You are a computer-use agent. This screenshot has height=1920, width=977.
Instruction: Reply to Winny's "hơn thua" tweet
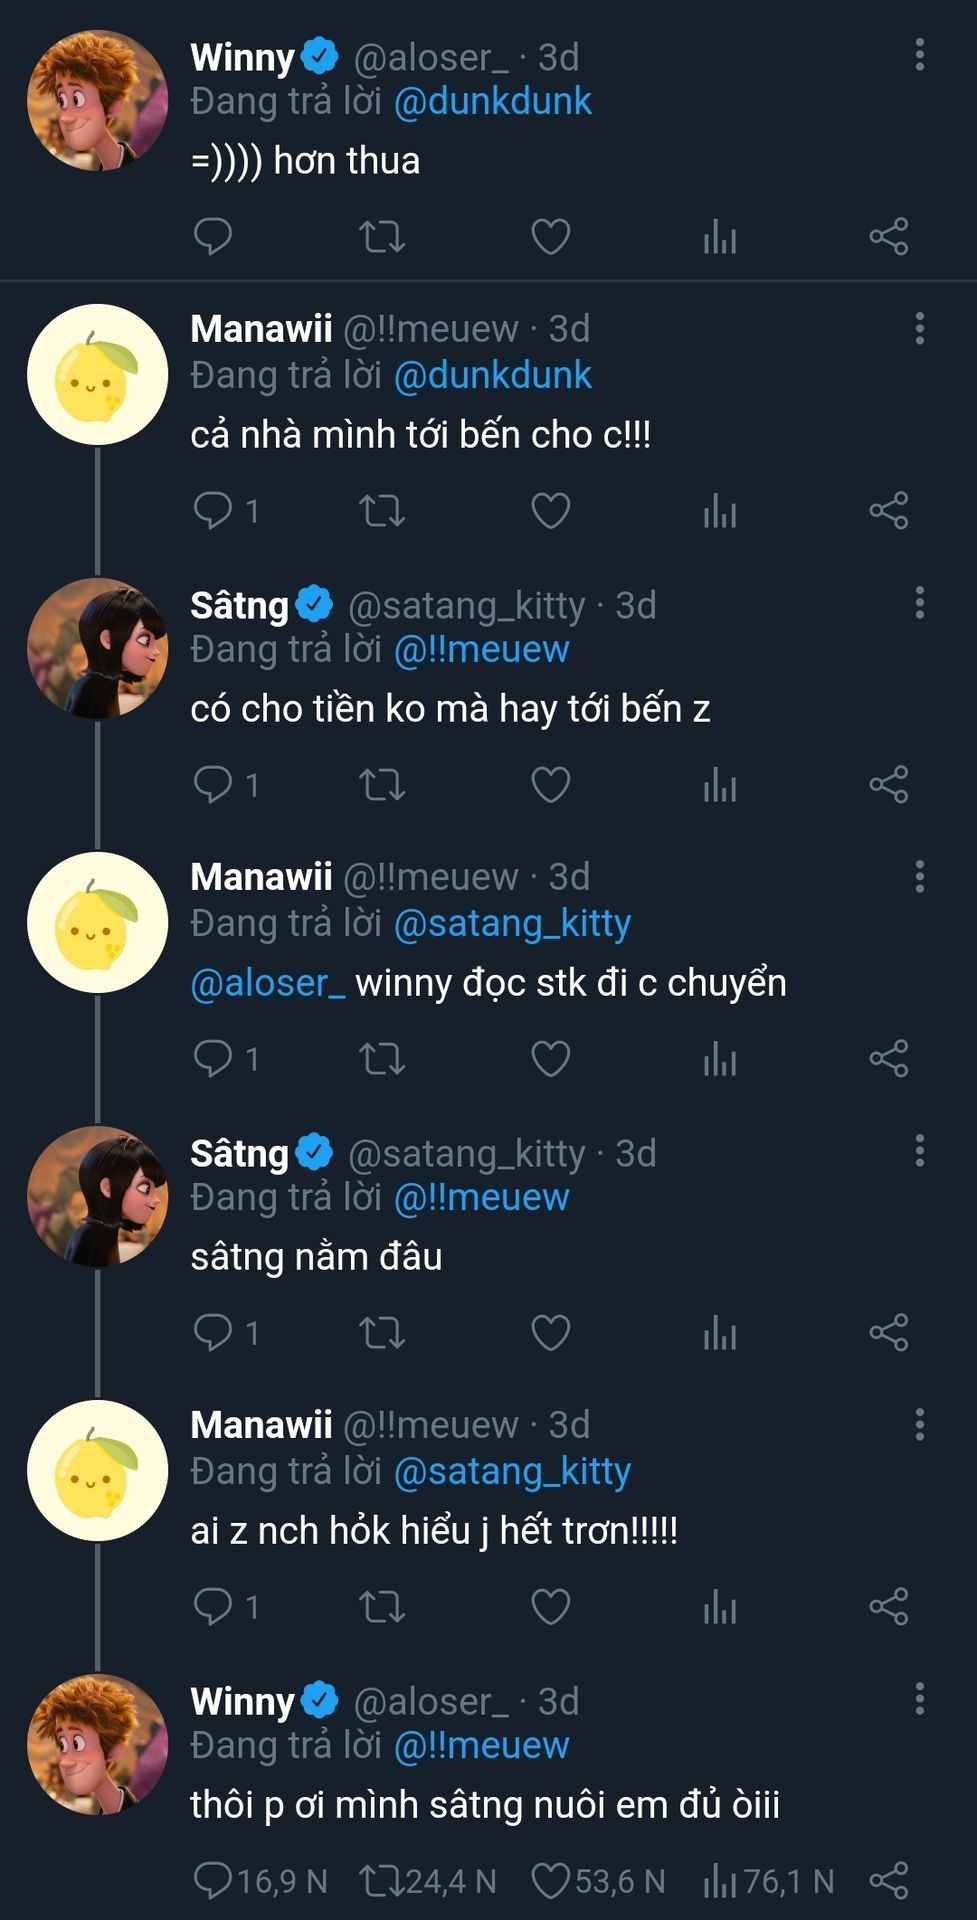[x=212, y=237]
